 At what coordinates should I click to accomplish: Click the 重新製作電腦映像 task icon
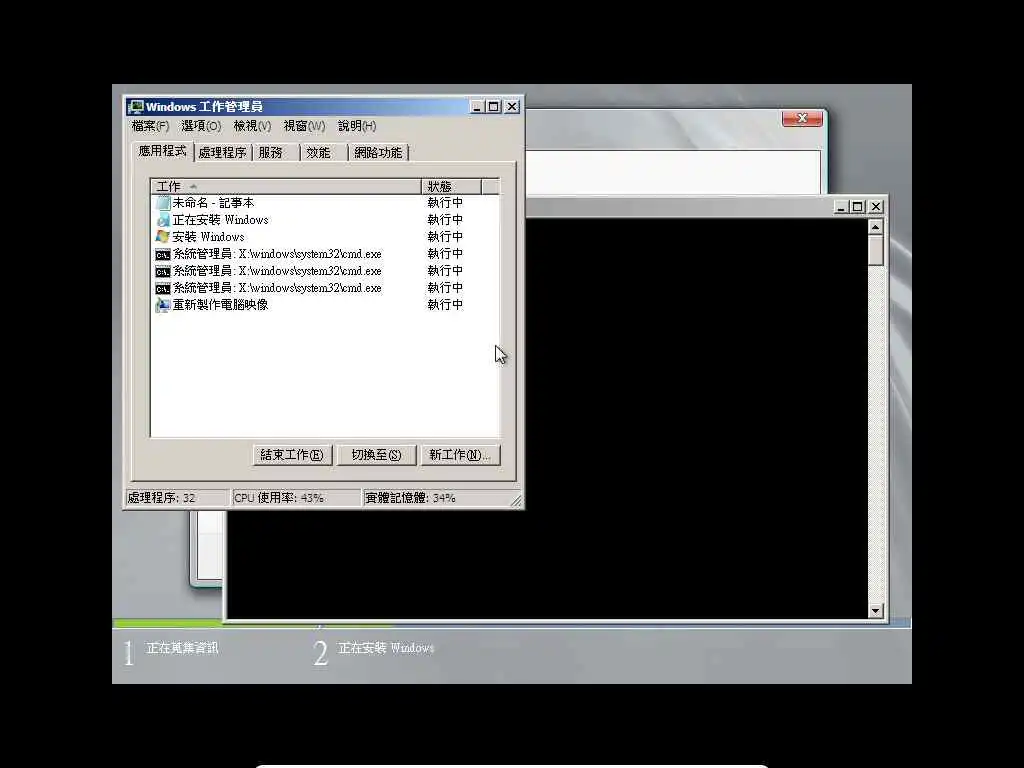point(163,305)
